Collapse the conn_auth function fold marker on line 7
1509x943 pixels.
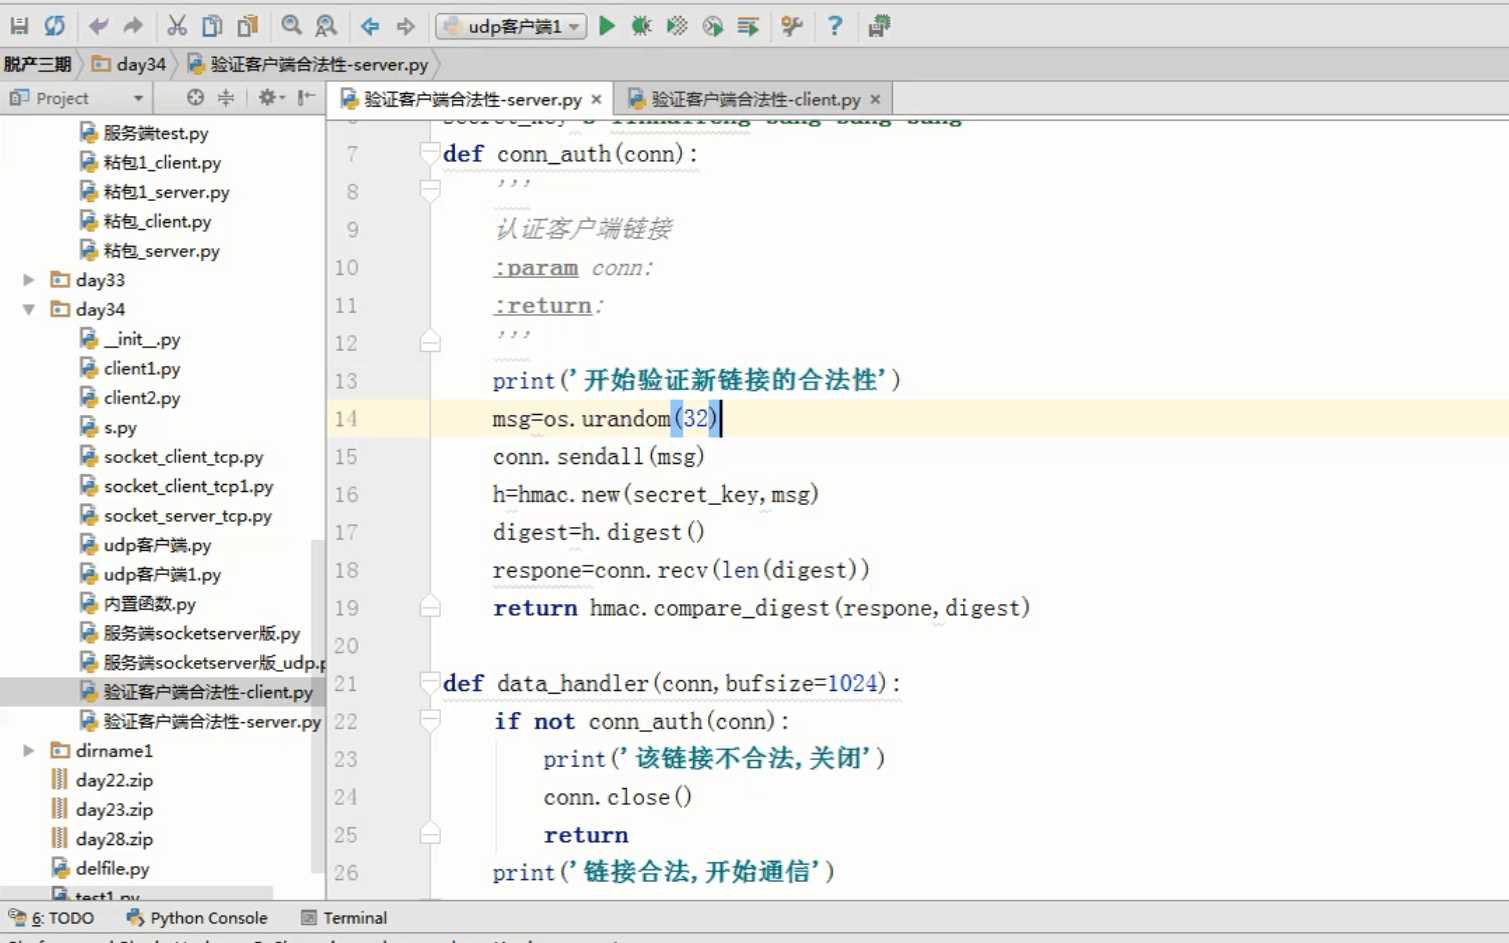coord(430,153)
